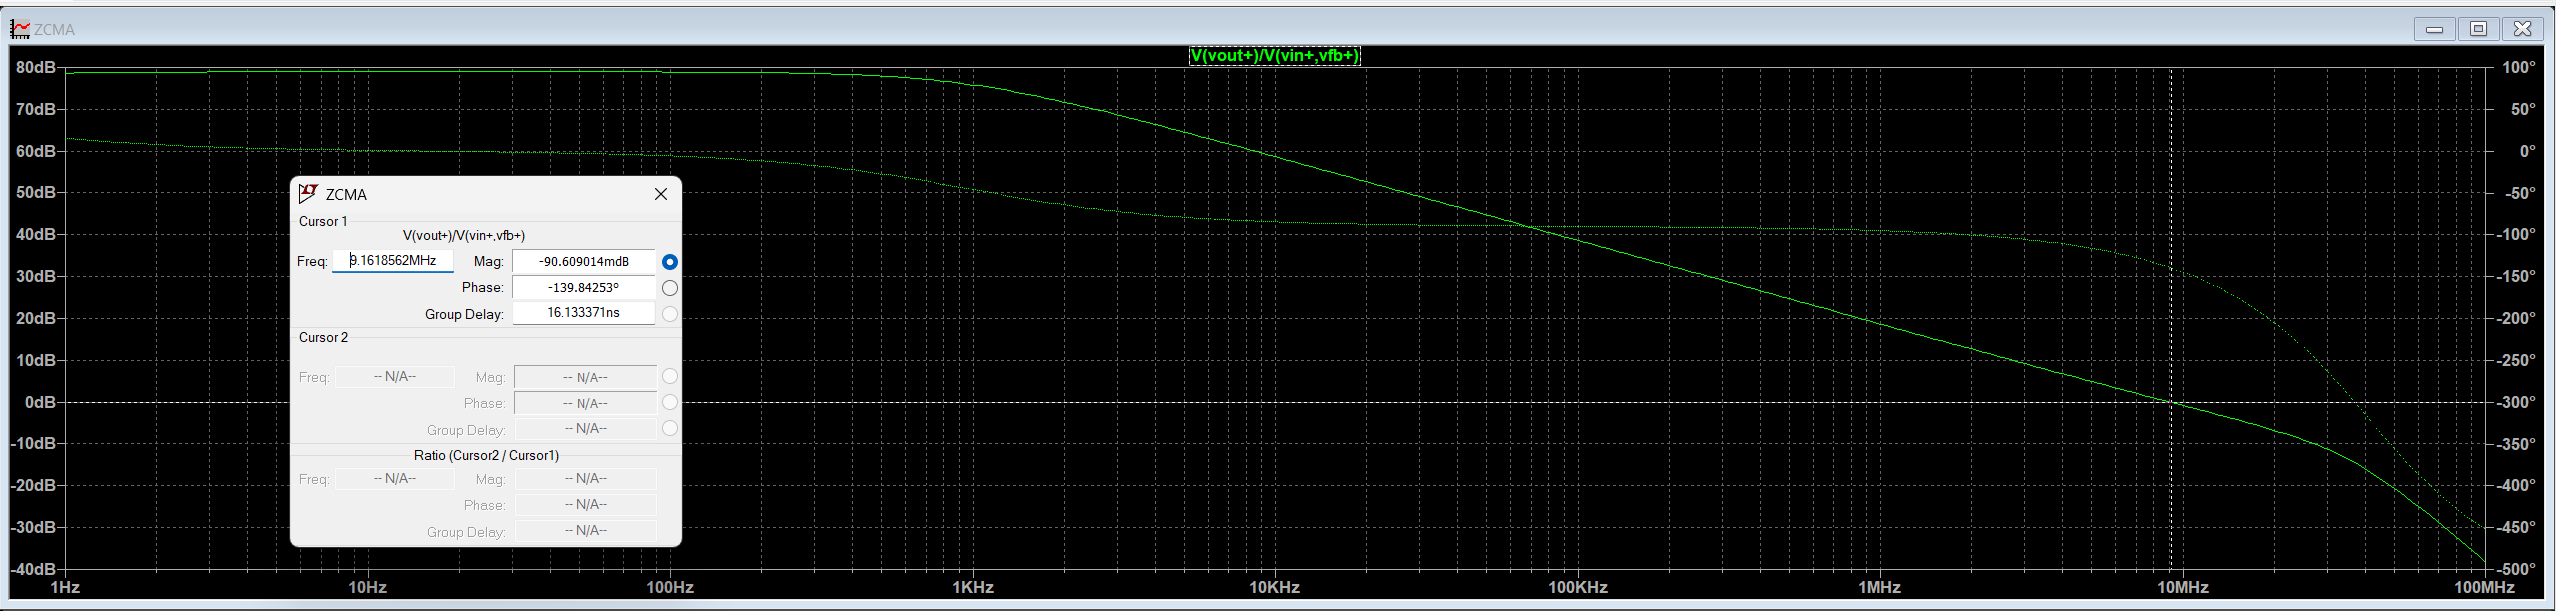The height and width of the screenshot is (611, 2556).
Task: Click the 100KHz frequency axis label
Action: pos(1578,588)
